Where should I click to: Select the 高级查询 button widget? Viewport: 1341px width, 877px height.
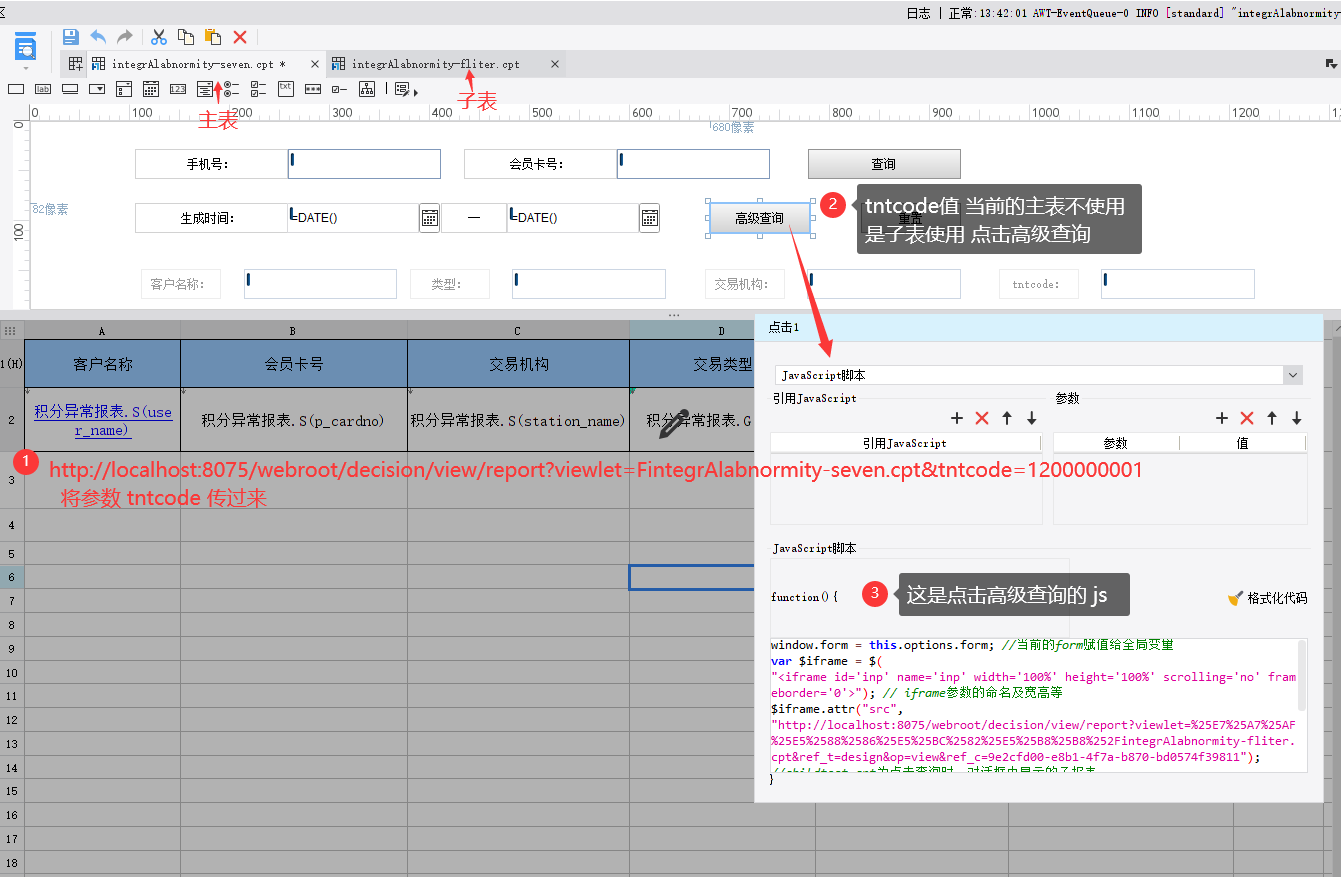759,218
